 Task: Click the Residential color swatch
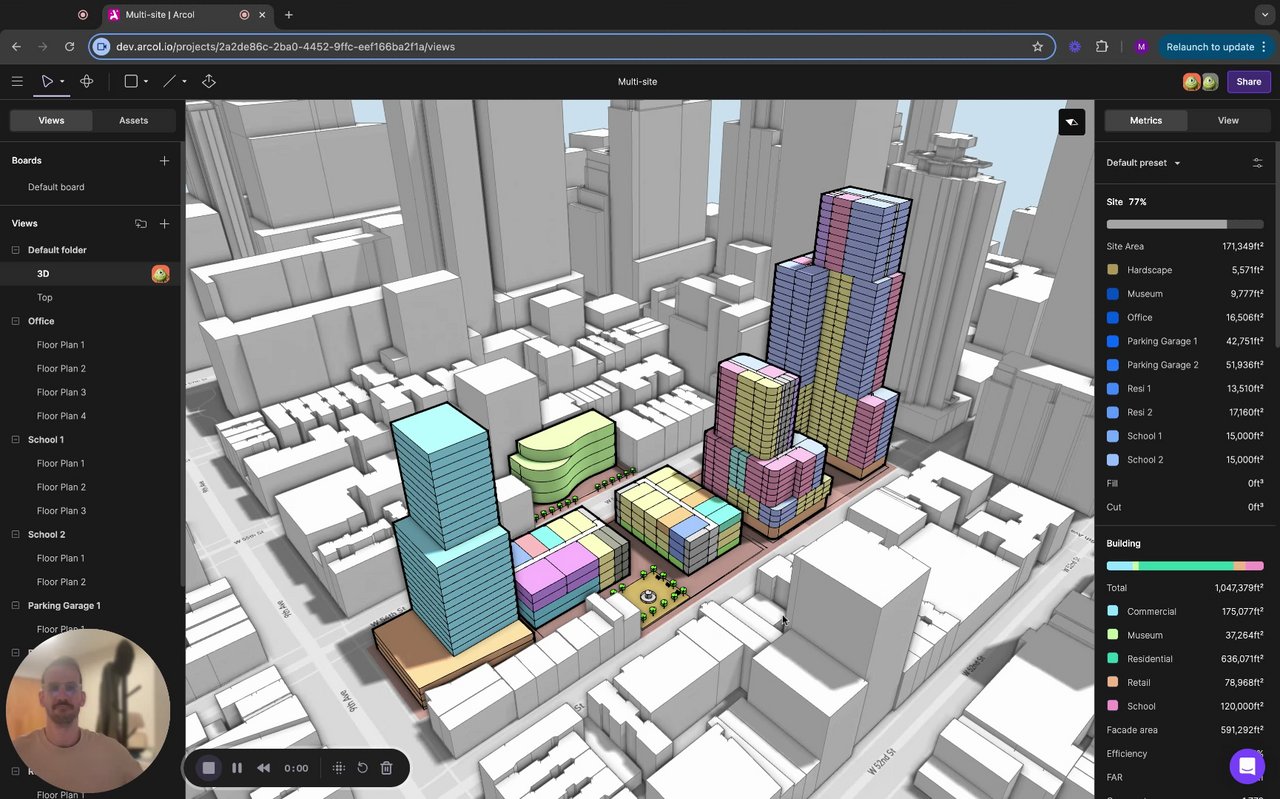point(1113,659)
